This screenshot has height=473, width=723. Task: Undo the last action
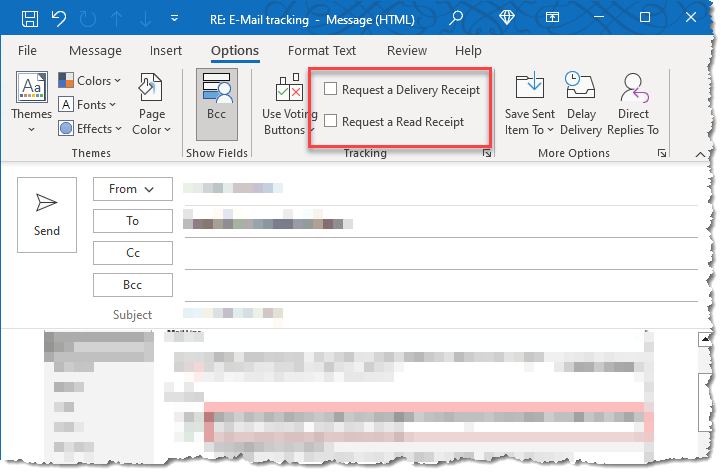pyautogui.click(x=59, y=19)
